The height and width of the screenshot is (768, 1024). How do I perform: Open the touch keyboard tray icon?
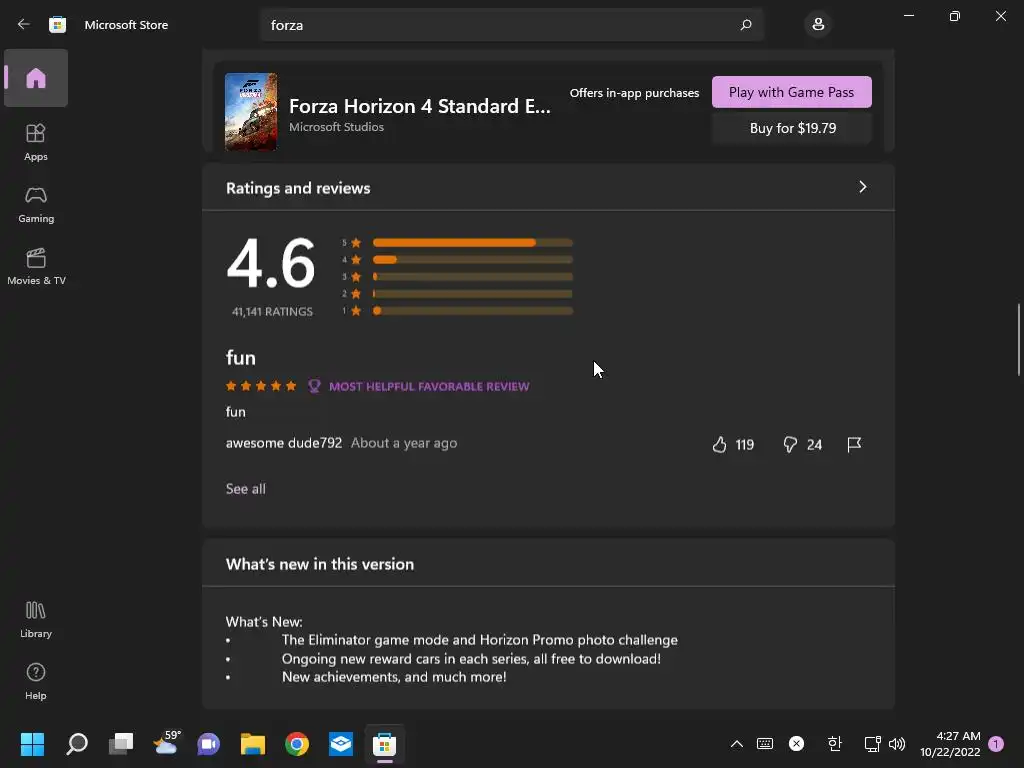point(765,744)
